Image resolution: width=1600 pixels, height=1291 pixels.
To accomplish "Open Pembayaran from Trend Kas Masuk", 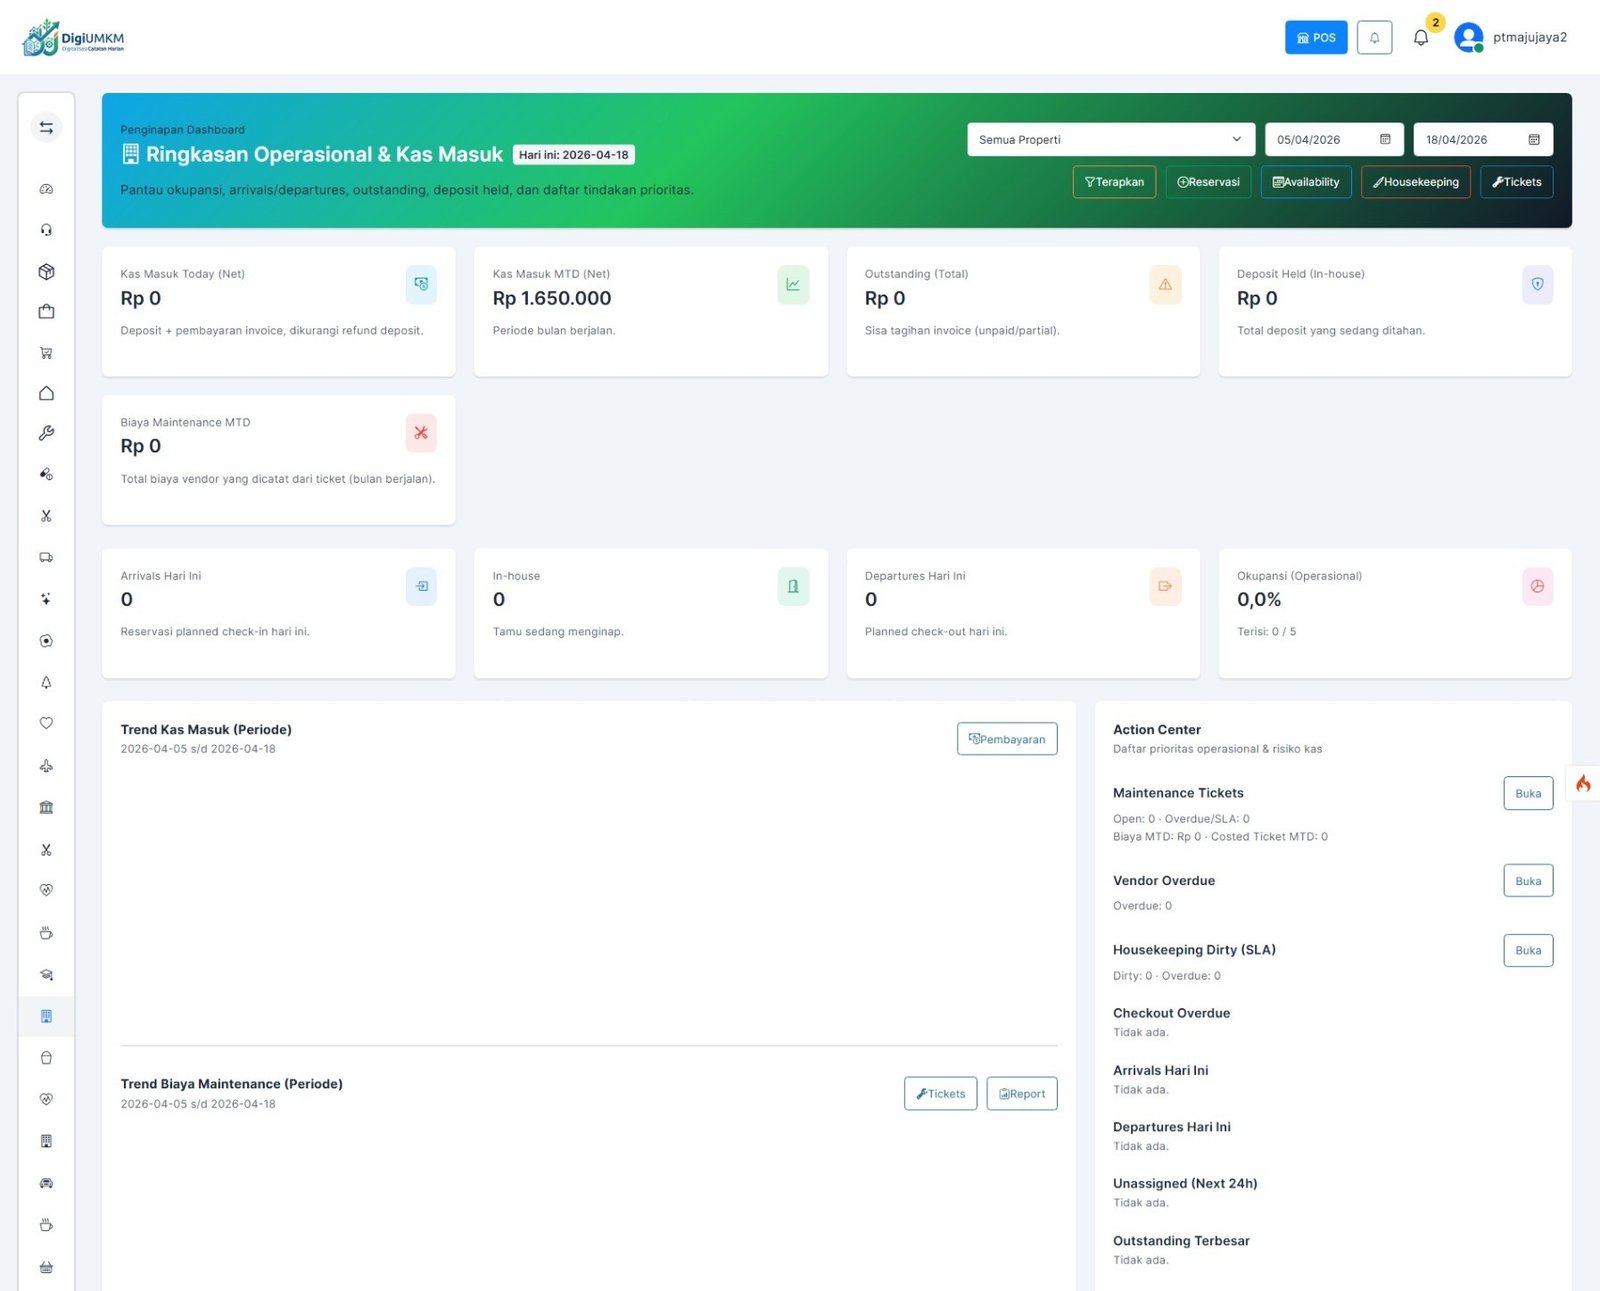I will (1006, 739).
